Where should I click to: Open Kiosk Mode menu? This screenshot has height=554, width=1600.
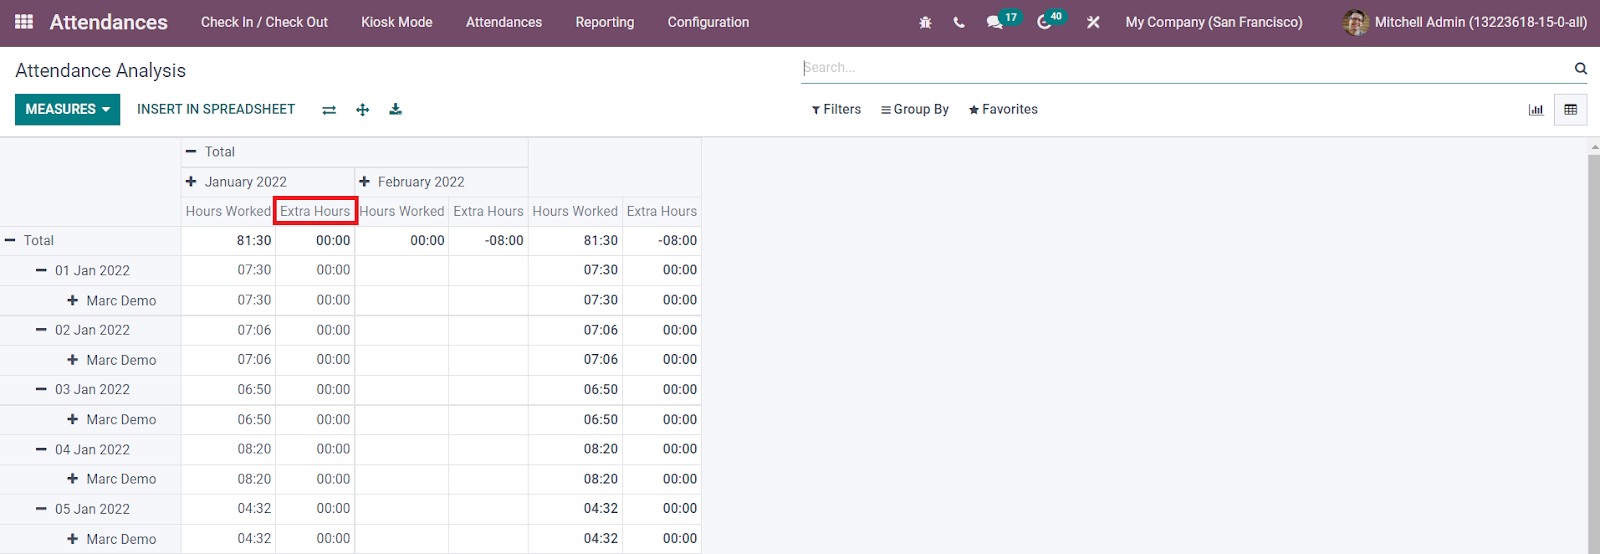click(397, 22)
